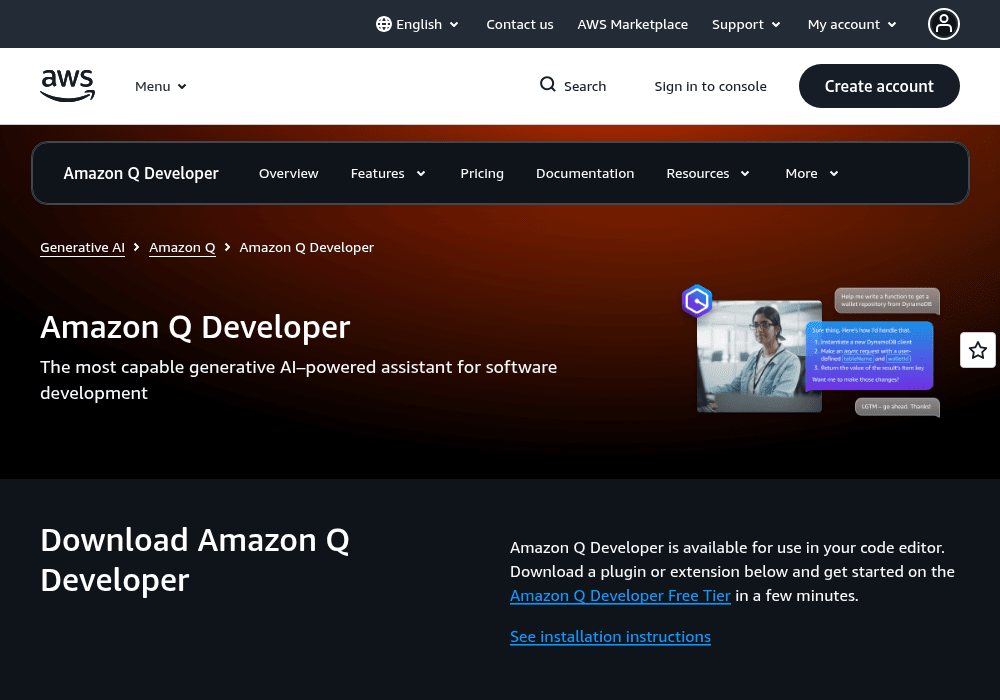Click Amazon Q Developer nav title
Viewport: 1000px width, 700px height.
click(x=141, y=173)
